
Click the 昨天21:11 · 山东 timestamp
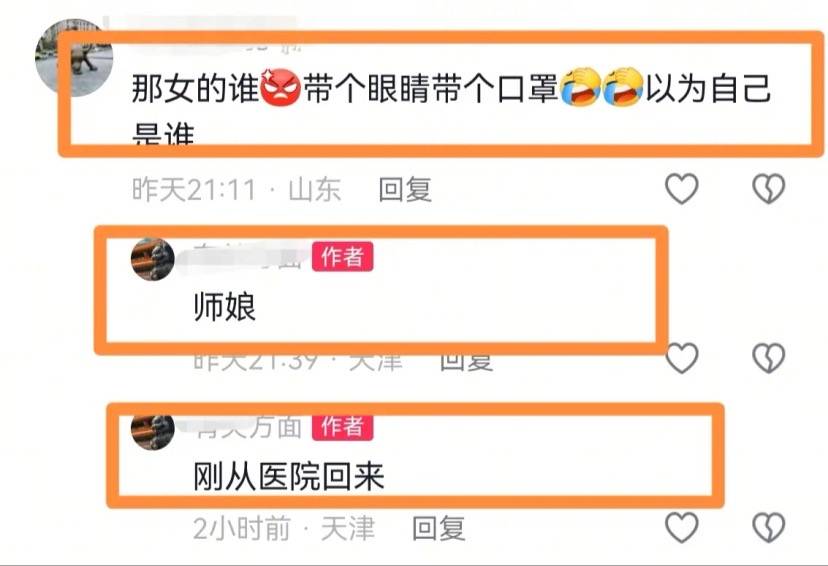[x=237, y=190]
